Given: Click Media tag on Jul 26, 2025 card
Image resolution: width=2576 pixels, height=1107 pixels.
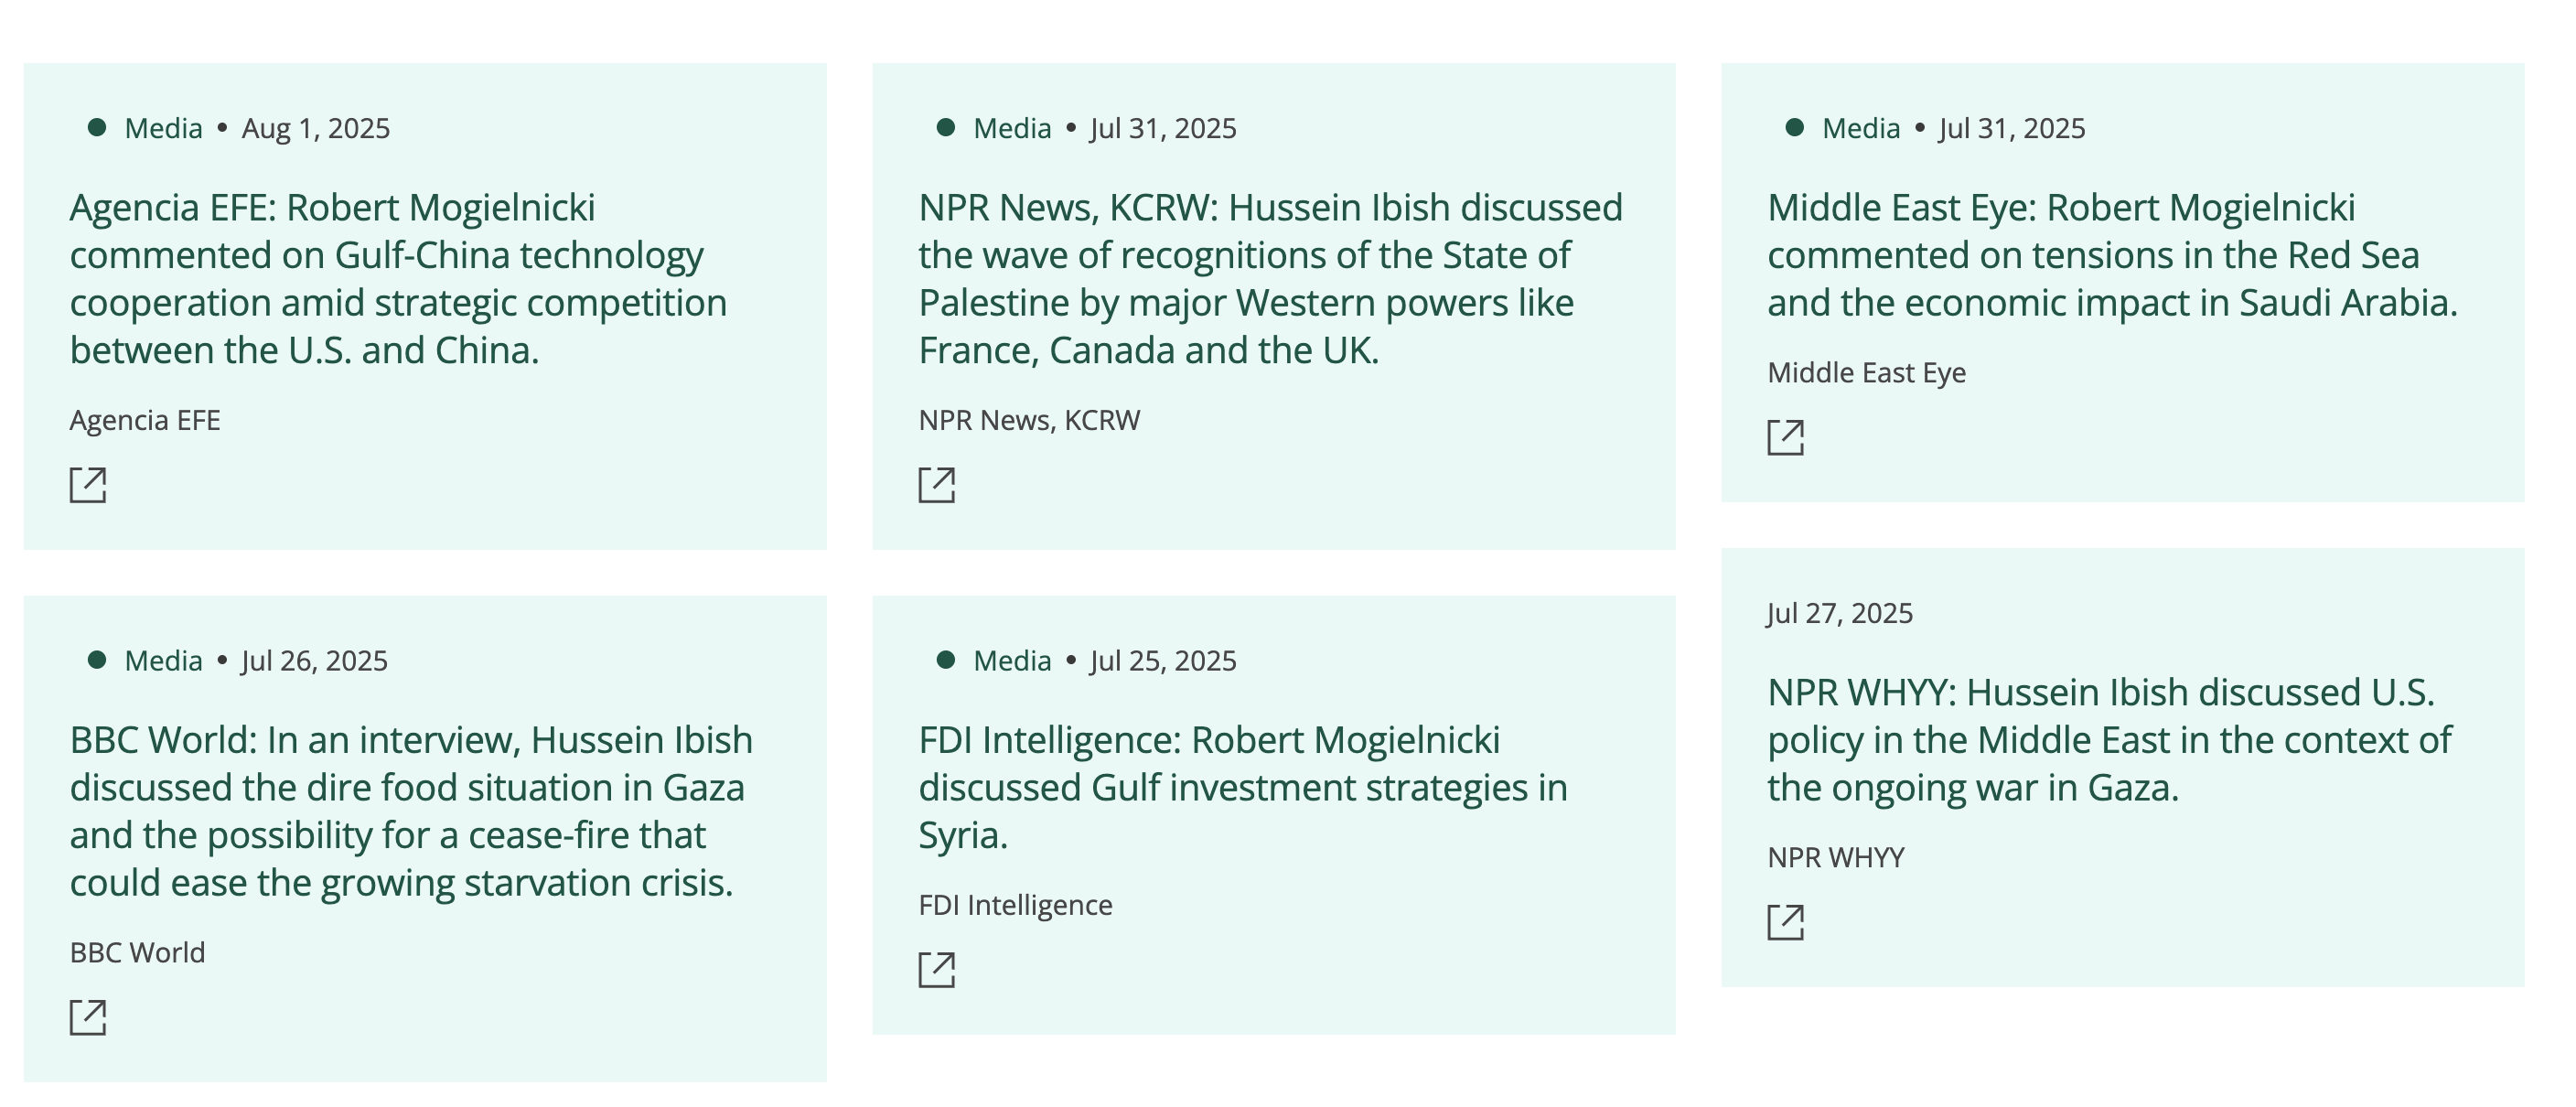Looking at the screenshot, I should coord(163,660).
